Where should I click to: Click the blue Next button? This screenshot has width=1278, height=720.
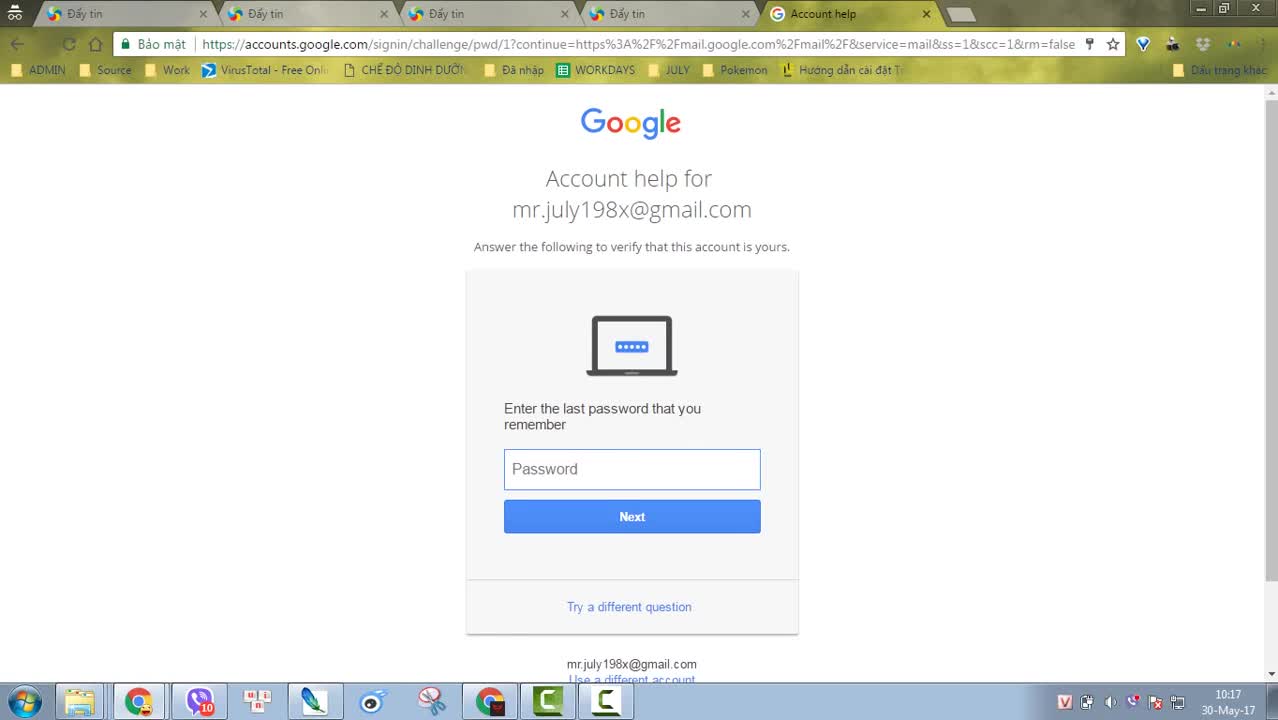632,517
